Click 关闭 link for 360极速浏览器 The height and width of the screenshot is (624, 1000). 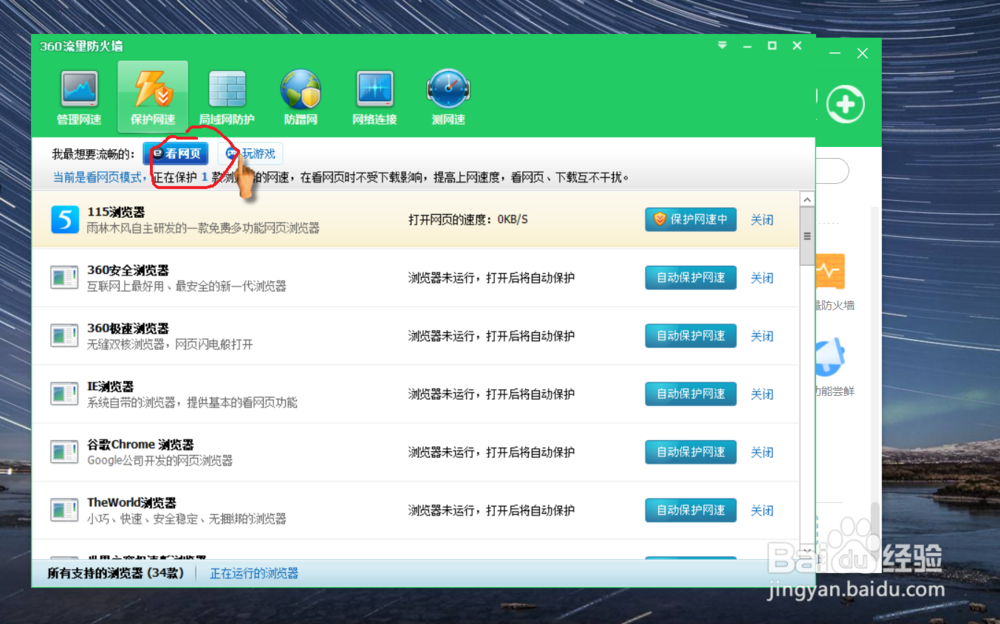(762, 336)
